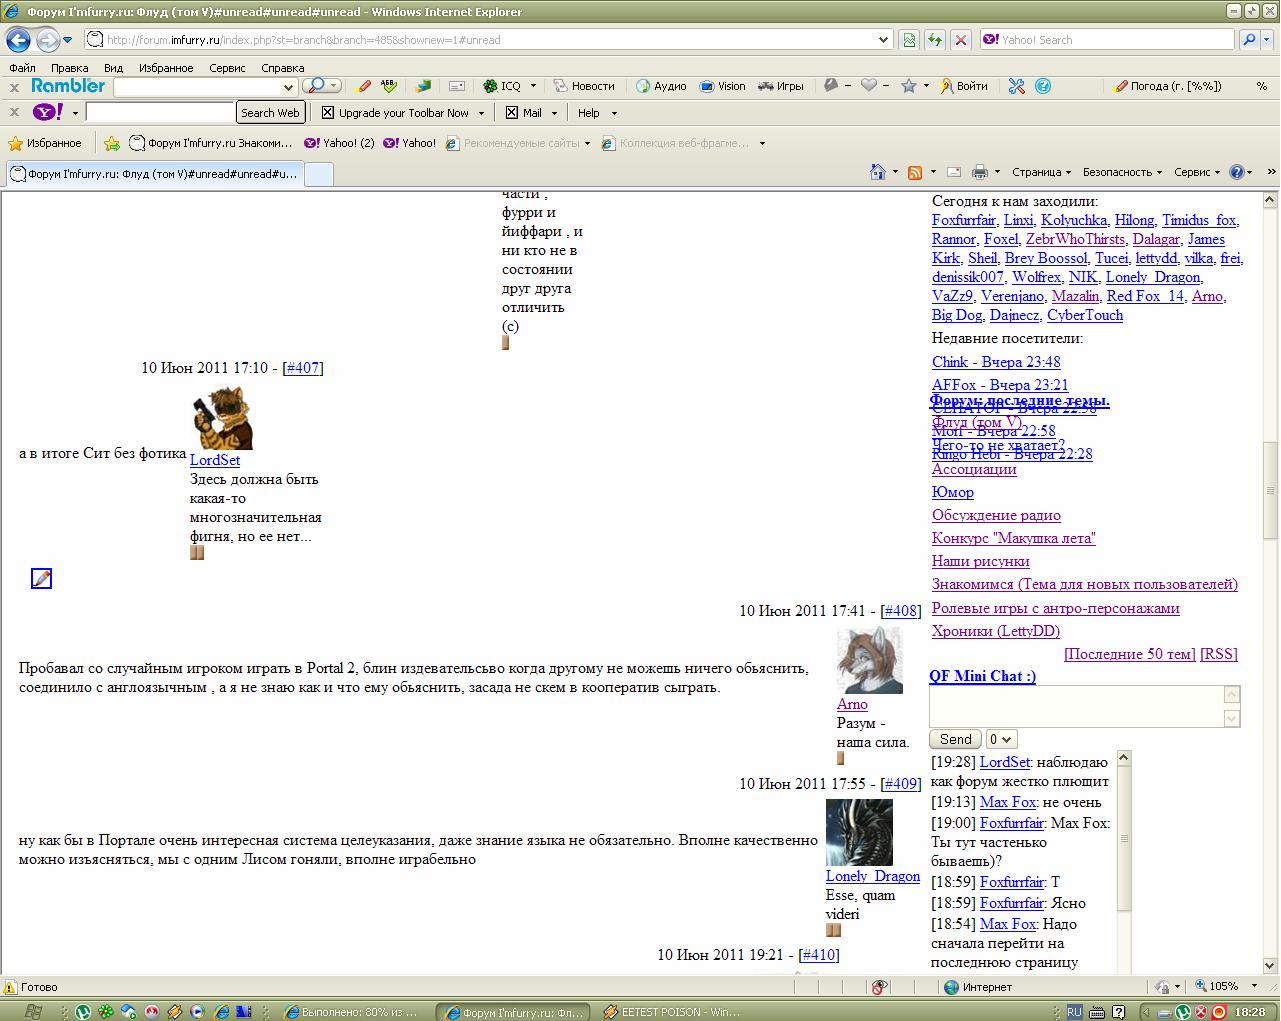Image resolution: width=1281 pixels, height=1021 pixels.
Task: Open the chat dropdown showing 0
Action: [x=1001, y=739]
